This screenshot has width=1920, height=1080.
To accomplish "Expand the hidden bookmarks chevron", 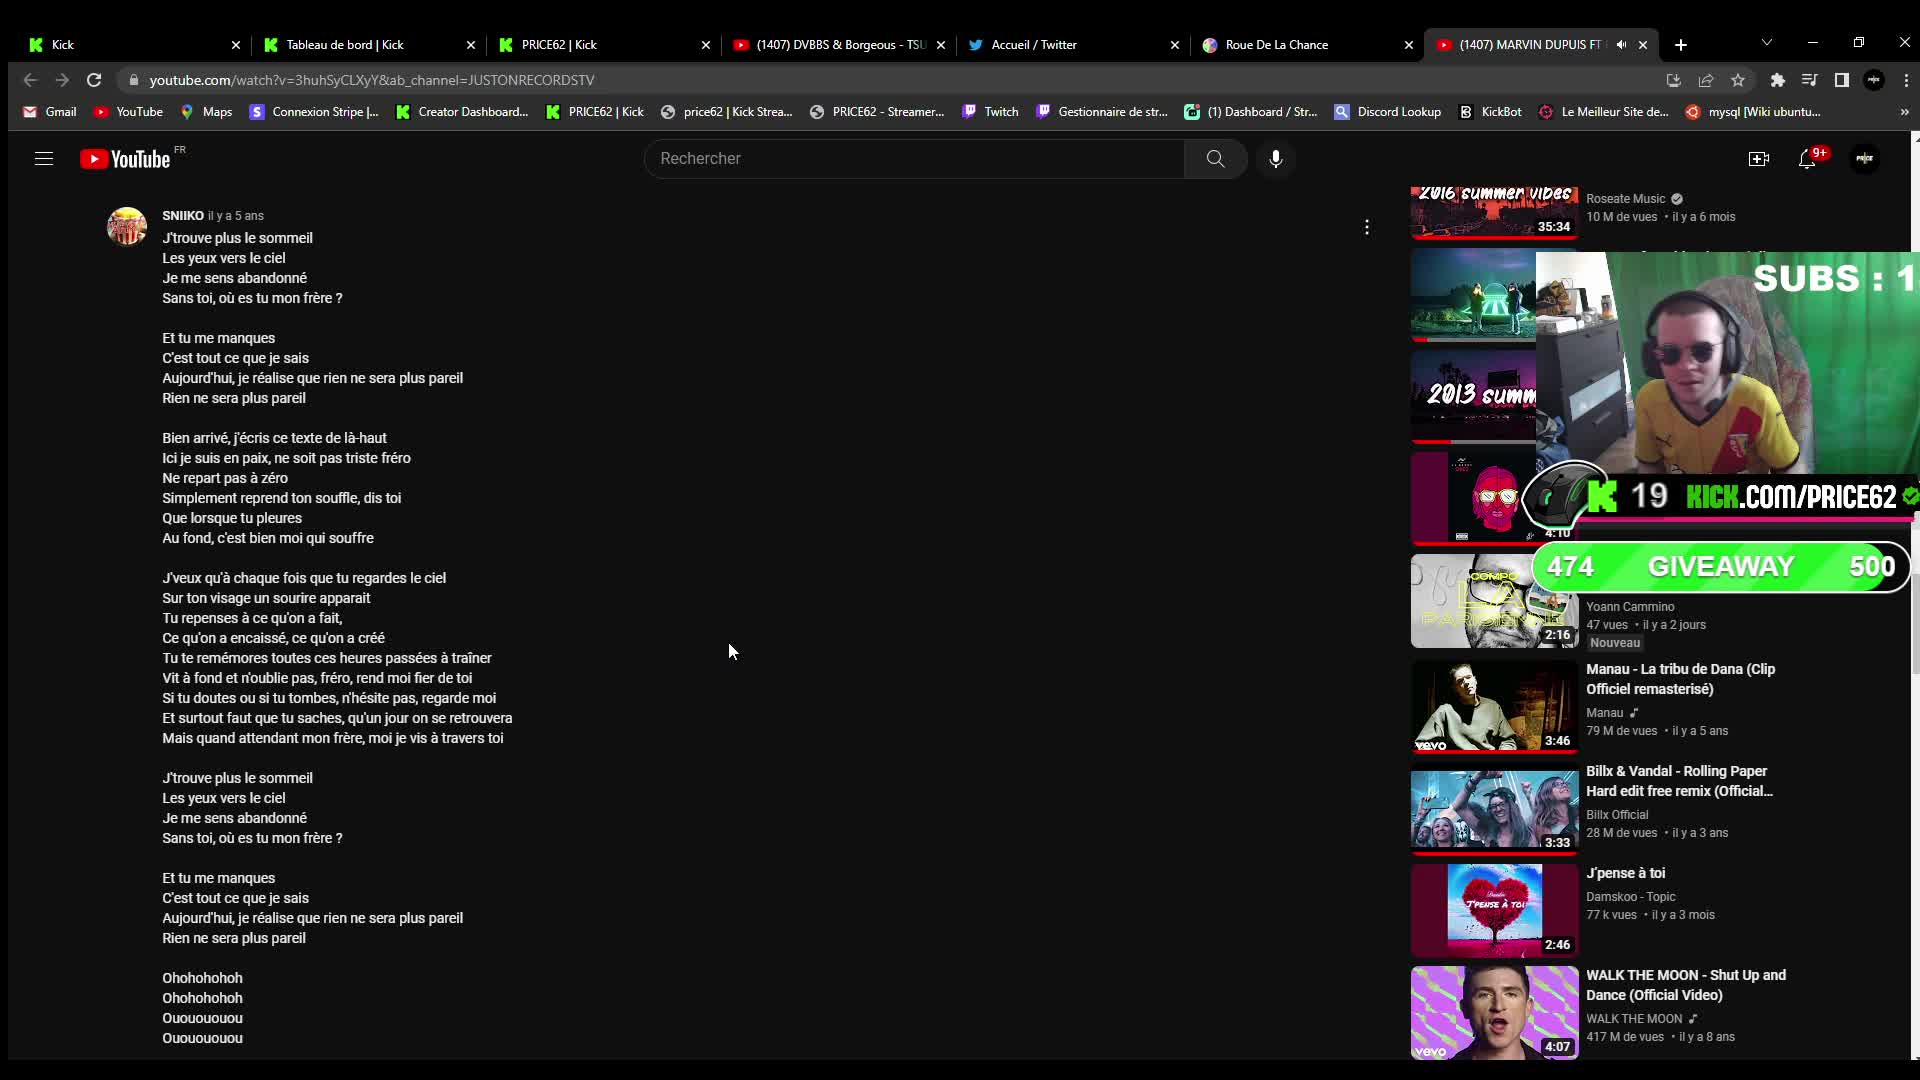I will (x=1904, y=112).
